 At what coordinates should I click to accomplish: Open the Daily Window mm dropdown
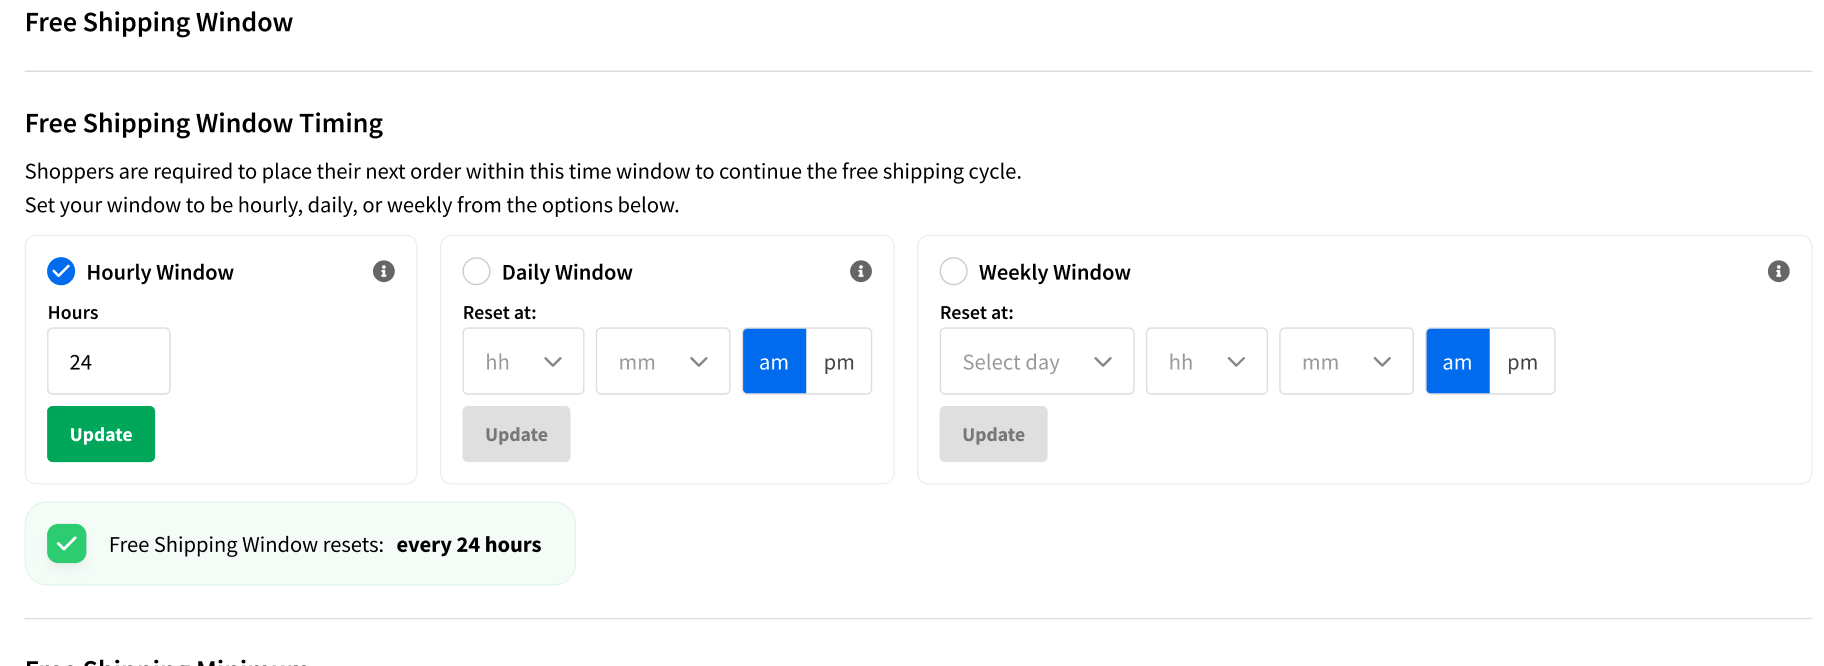(663, 361)
